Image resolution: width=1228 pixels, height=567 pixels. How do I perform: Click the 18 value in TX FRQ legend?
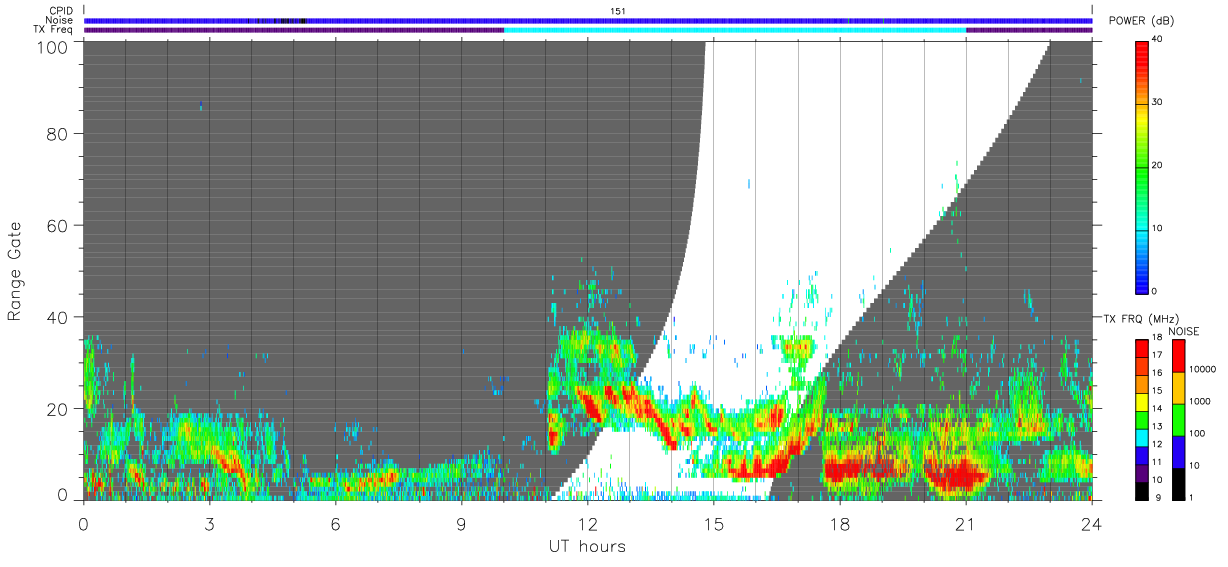coord(1158,339)
